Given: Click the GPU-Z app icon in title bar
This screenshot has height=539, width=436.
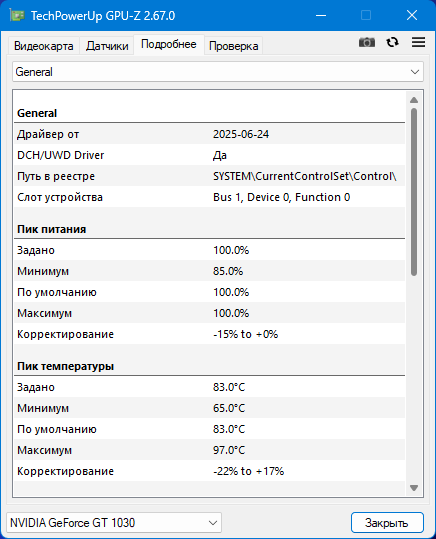Looking at the screenshot, I should coord(17,15).
